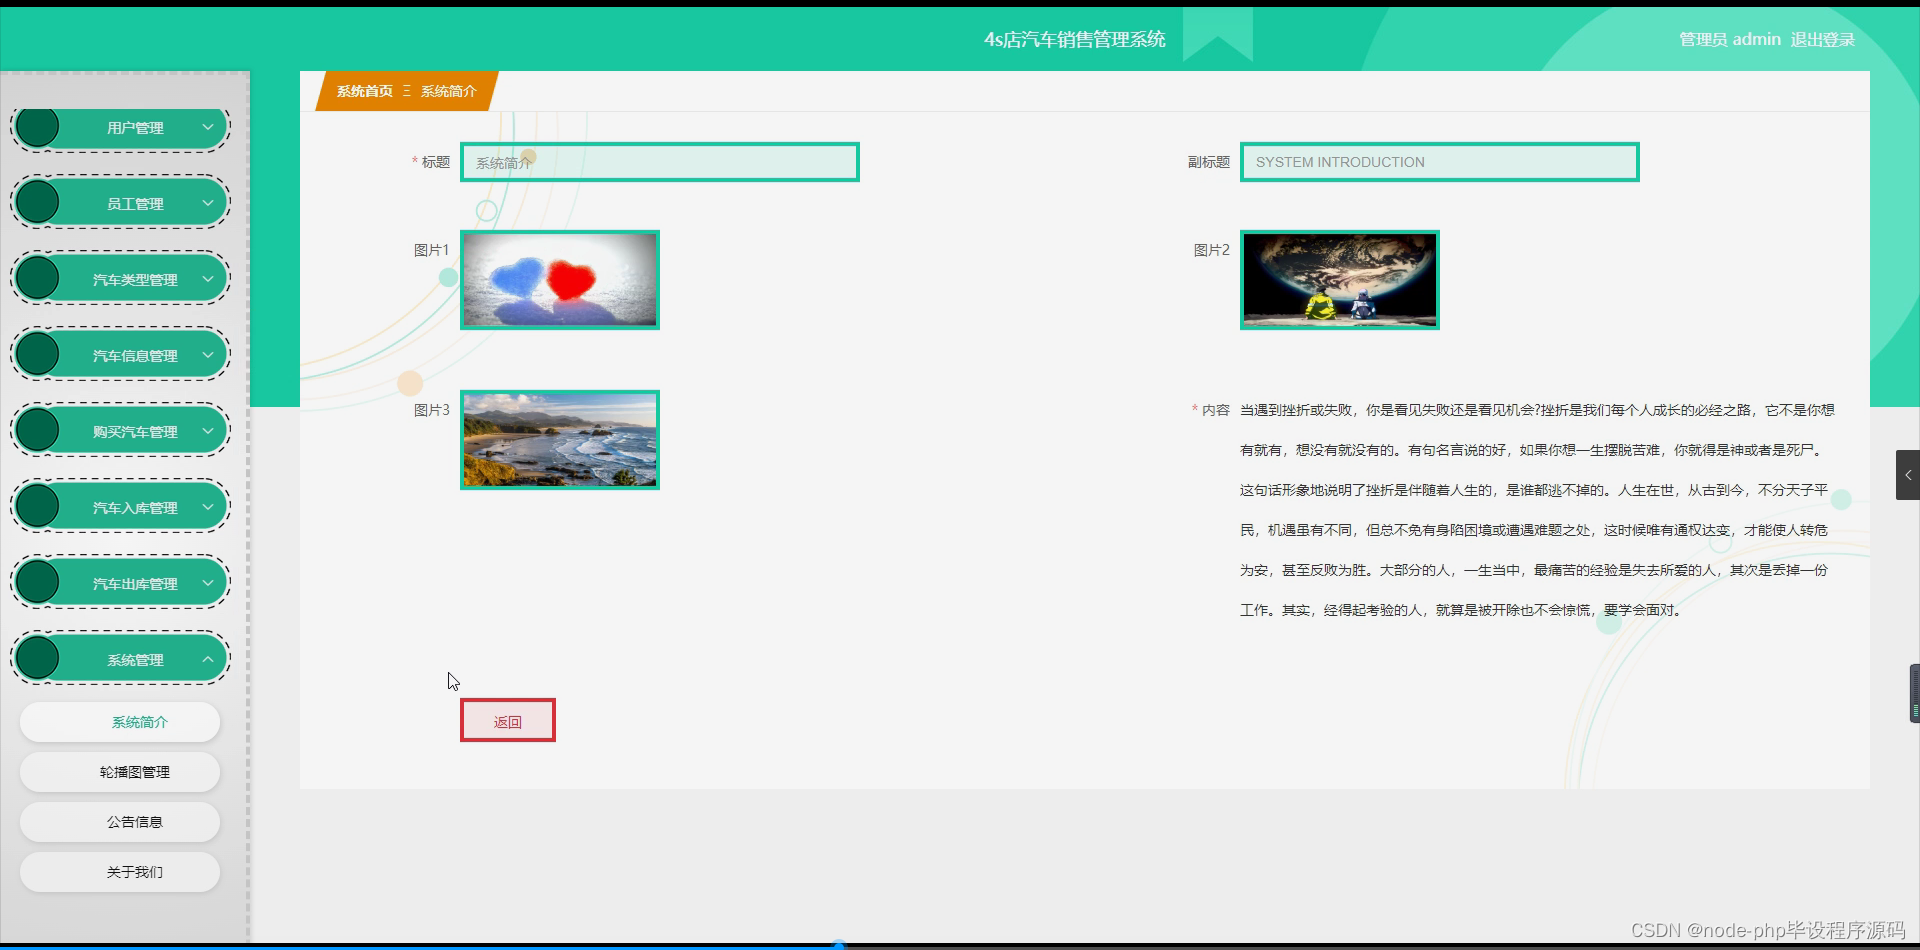The height and width of the screenshot is (950, 1920).
Task: Click the 内容 paragraph text
Action: [x=1538, y=510]
